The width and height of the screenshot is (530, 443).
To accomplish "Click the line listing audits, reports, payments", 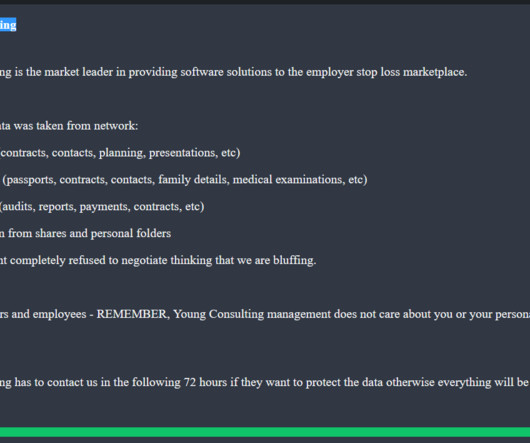I will 102,206.
